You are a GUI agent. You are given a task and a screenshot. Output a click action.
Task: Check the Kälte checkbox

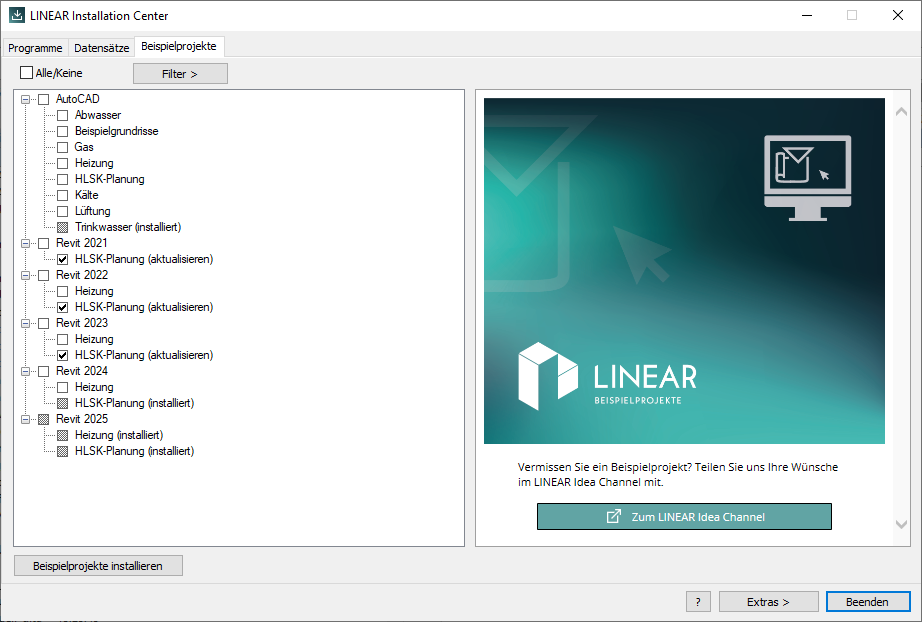tap(62, 195)
